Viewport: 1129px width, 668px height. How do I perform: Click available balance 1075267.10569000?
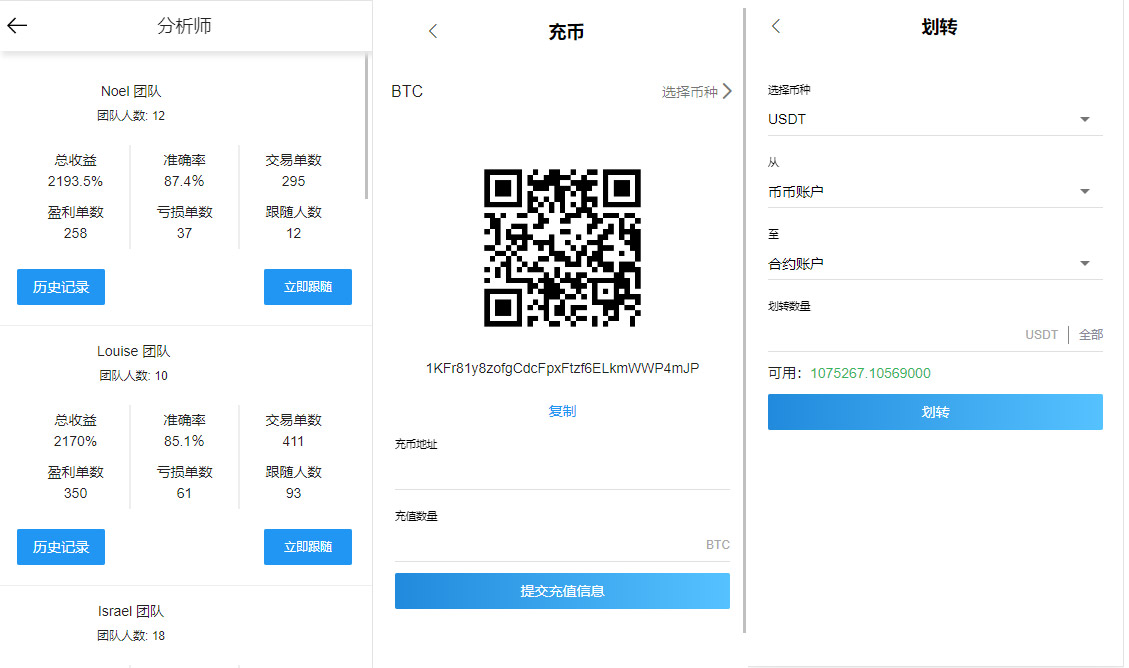[x=870, y=373]
